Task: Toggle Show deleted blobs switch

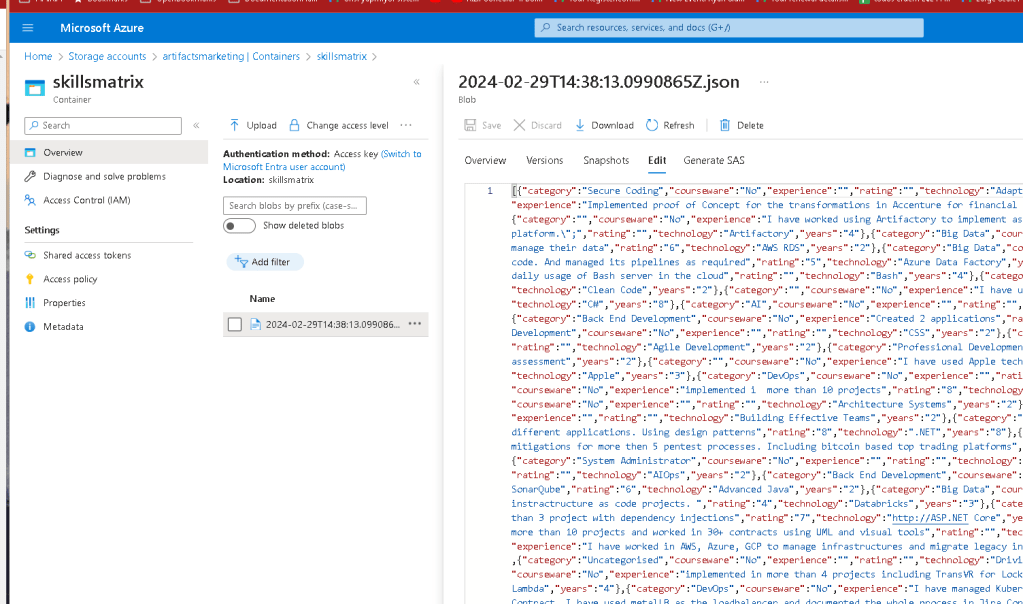Action: coord(239,226)
